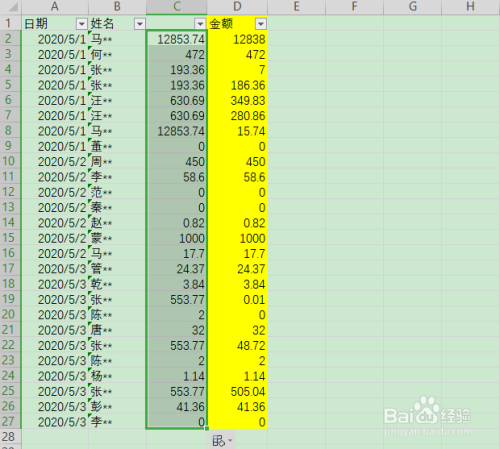This screenshot has width=500, height=449.
Task: Click cell C11 with value 58.6
Action: click(177, 177)
